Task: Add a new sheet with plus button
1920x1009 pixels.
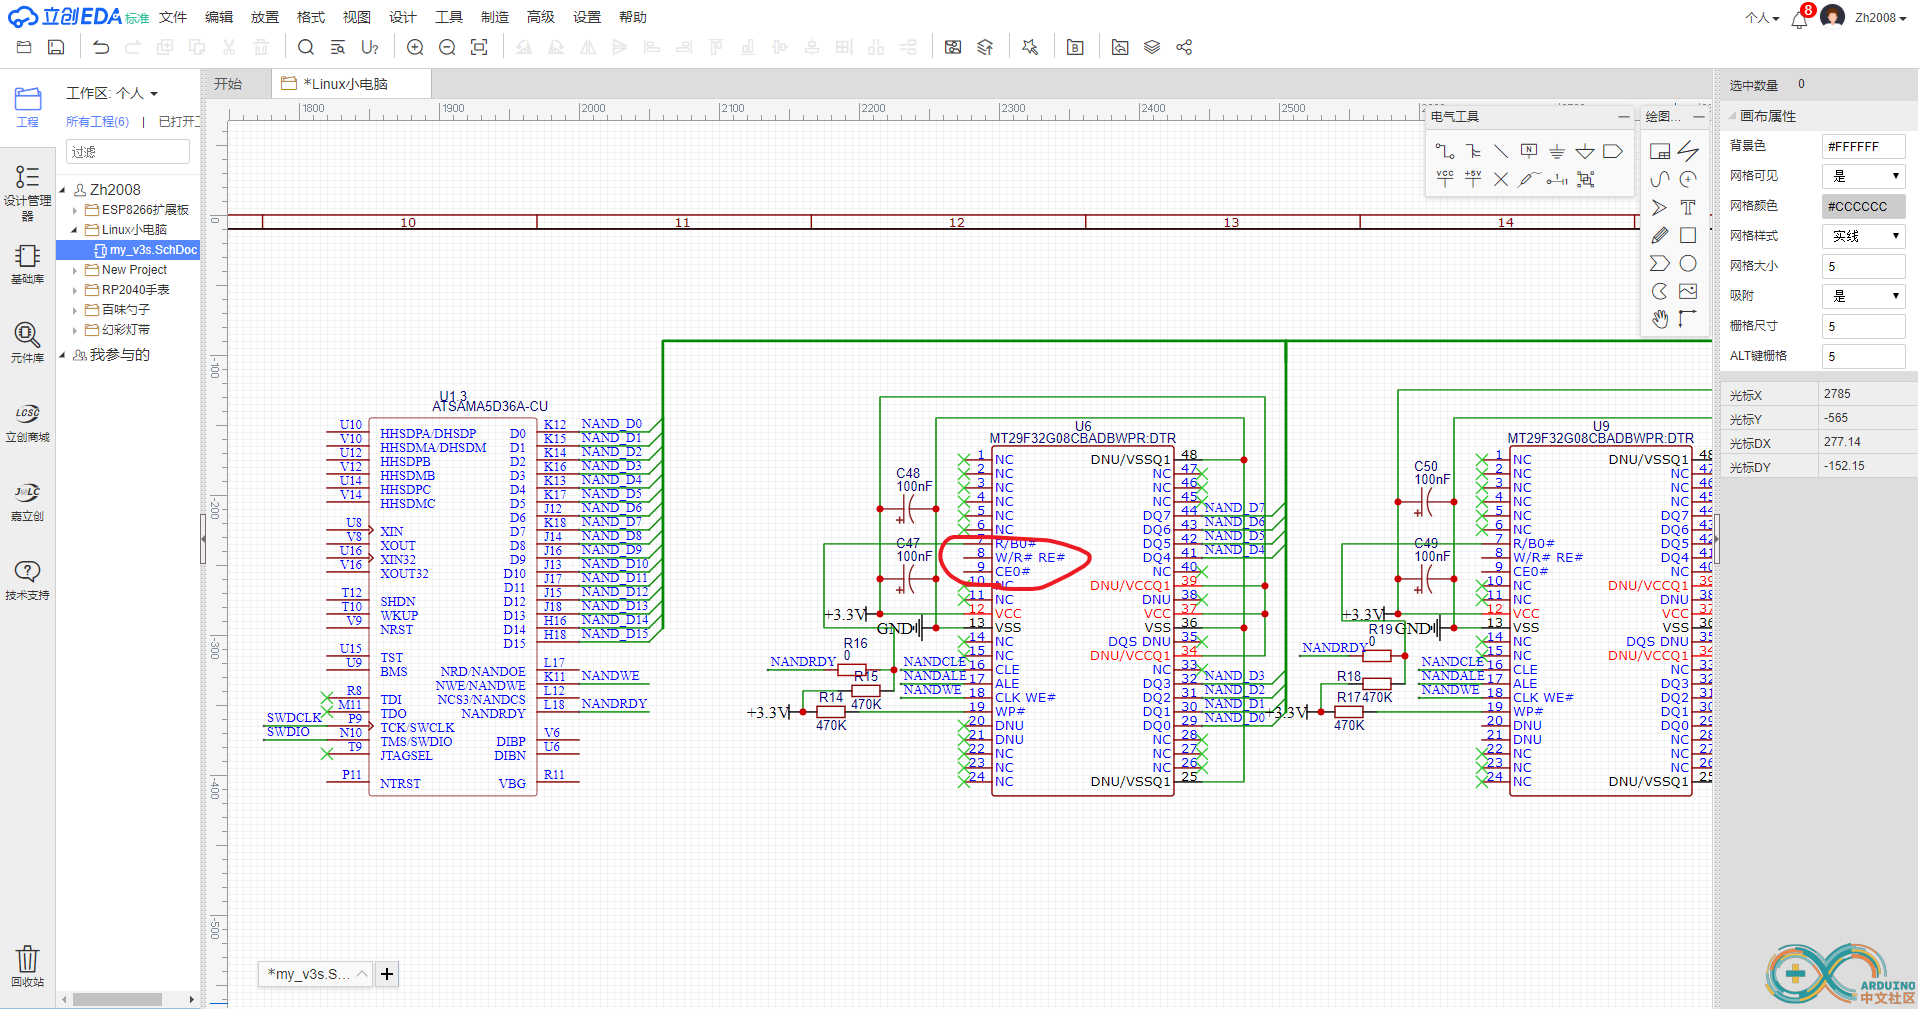Action: (387, 974)
